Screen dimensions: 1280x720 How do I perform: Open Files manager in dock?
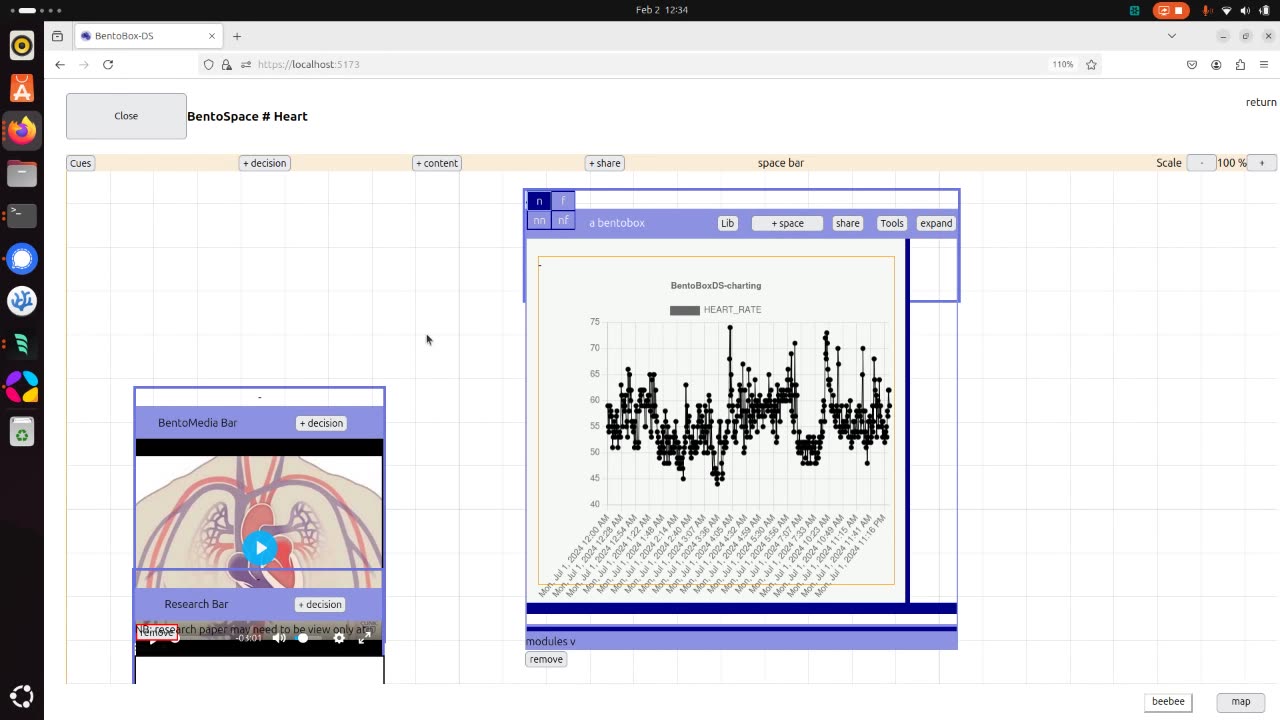(22, 173)
